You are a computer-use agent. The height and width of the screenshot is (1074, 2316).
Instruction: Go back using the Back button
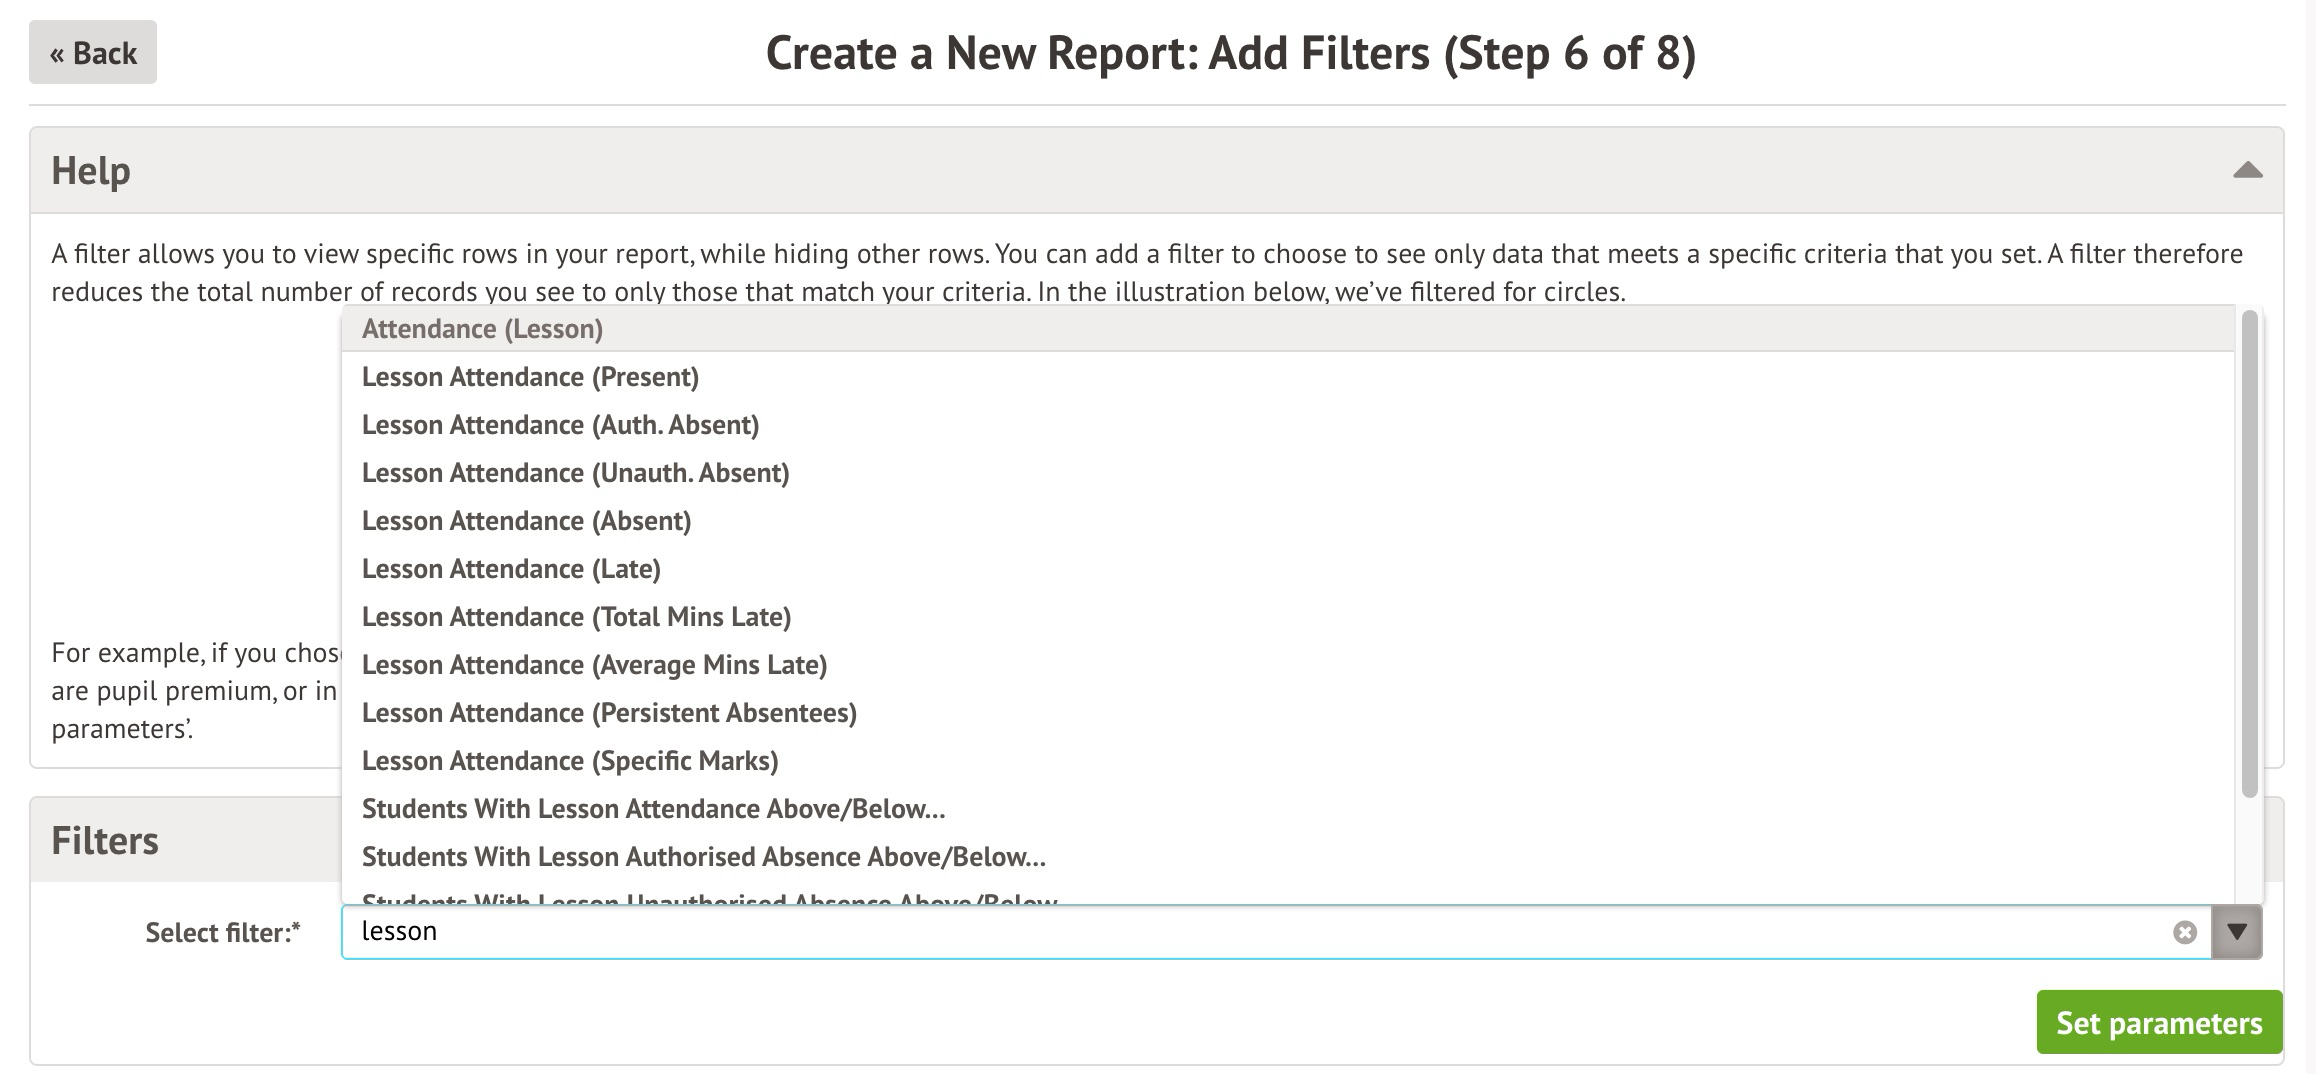(x=93, y=52)
